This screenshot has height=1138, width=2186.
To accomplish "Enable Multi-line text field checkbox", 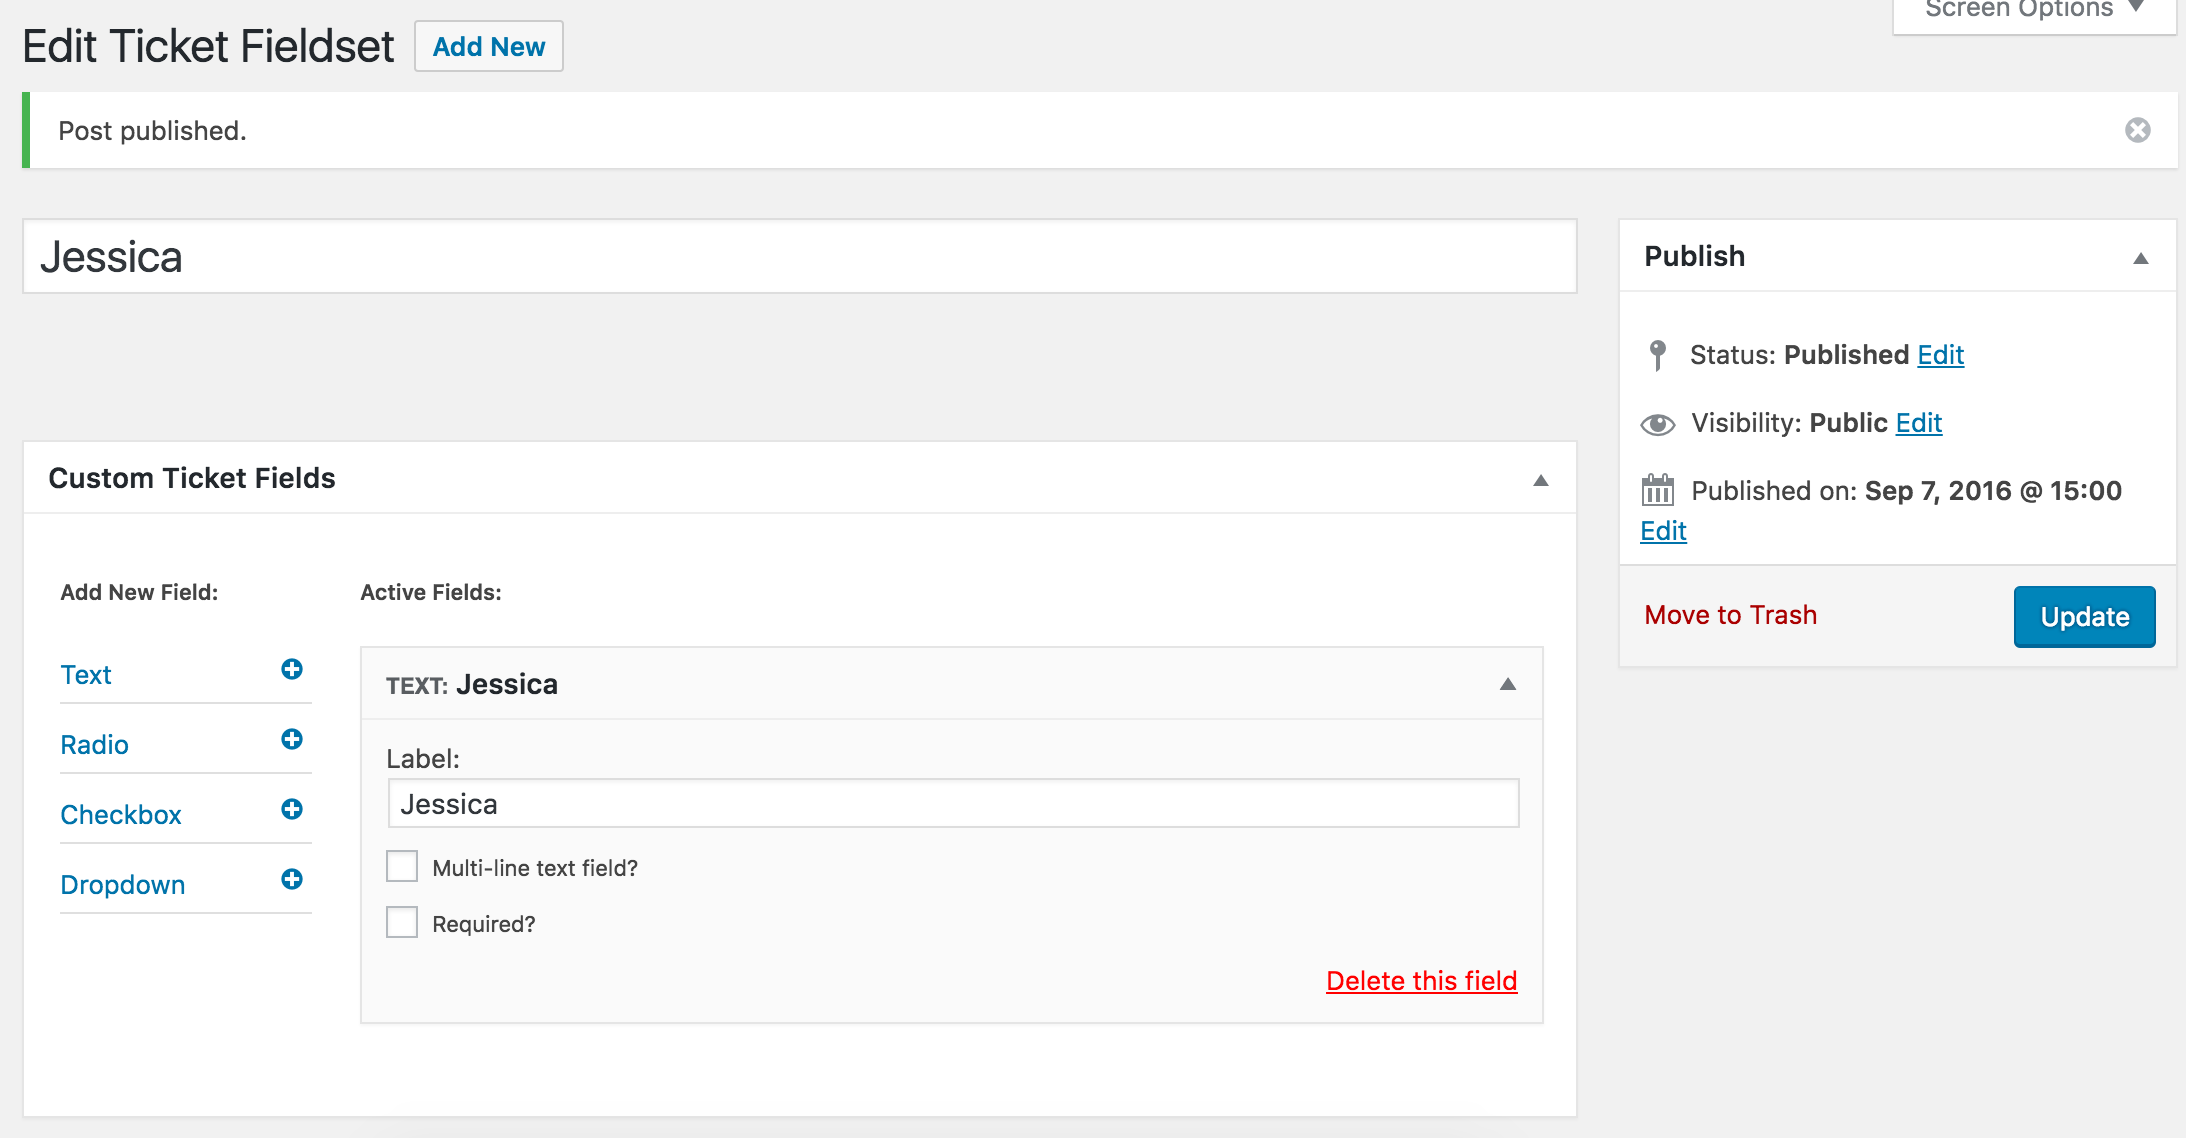I will click(402, 866).
